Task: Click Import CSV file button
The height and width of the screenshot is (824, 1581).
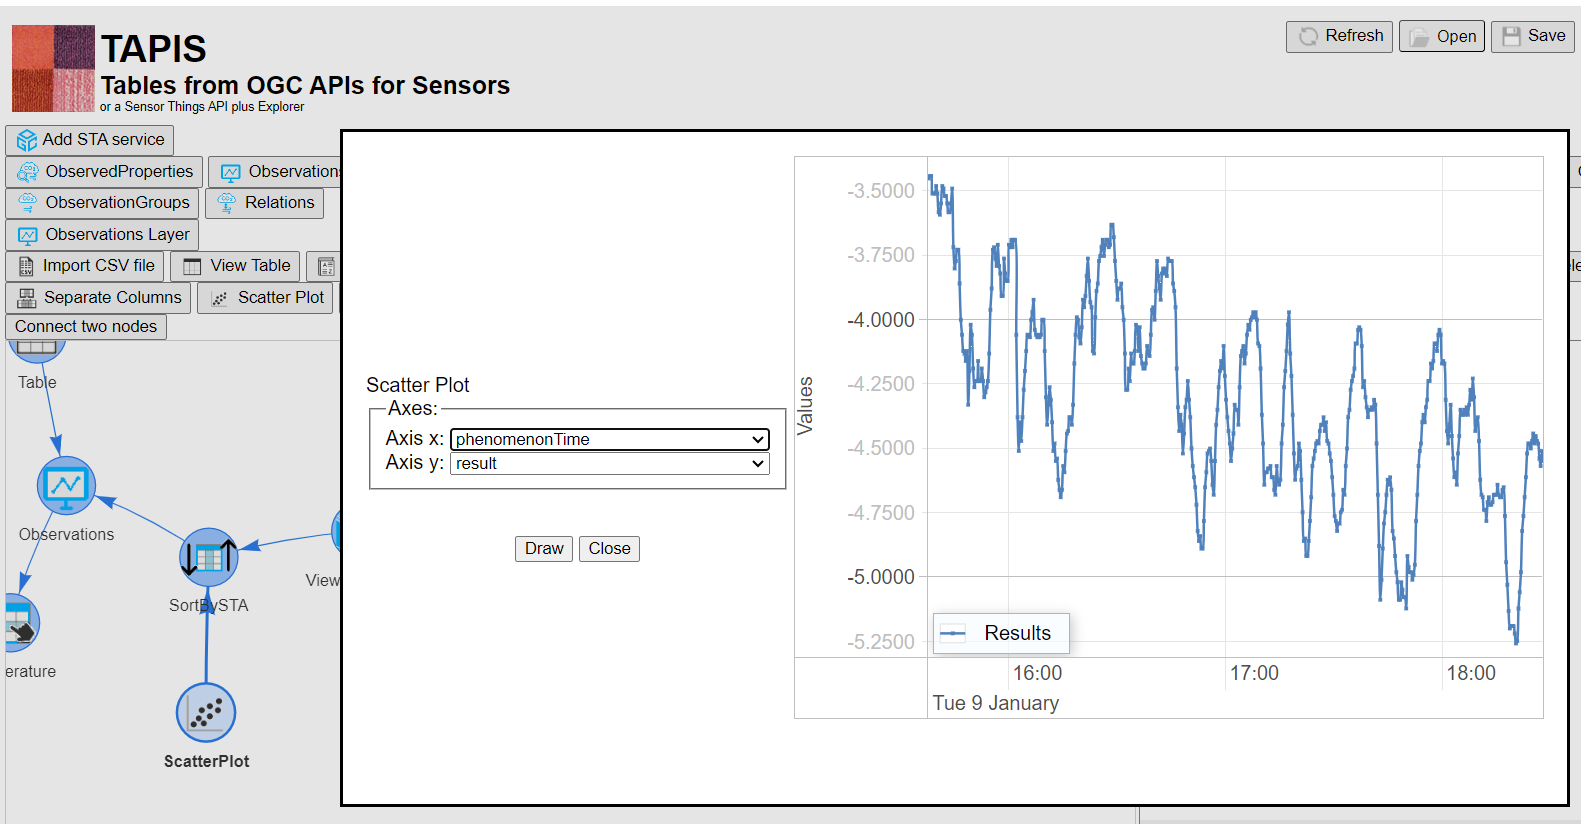Action: click(x=85, y=266)
